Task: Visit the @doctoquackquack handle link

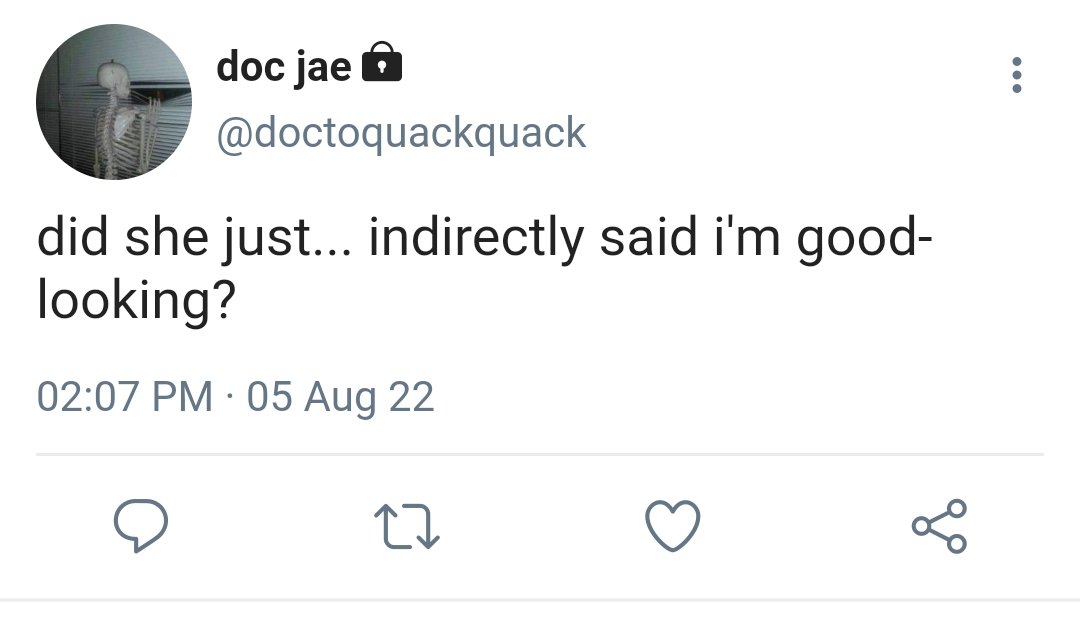Action: [401, 132]
